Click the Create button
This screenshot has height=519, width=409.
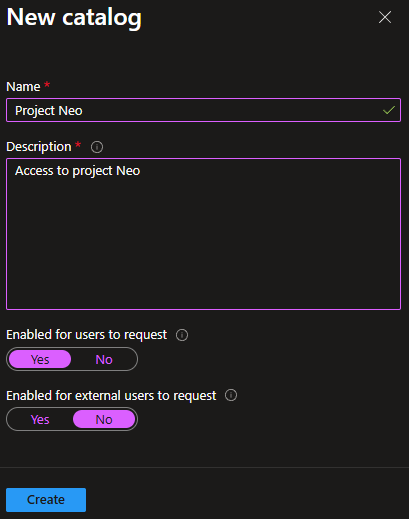pos(46,500)
